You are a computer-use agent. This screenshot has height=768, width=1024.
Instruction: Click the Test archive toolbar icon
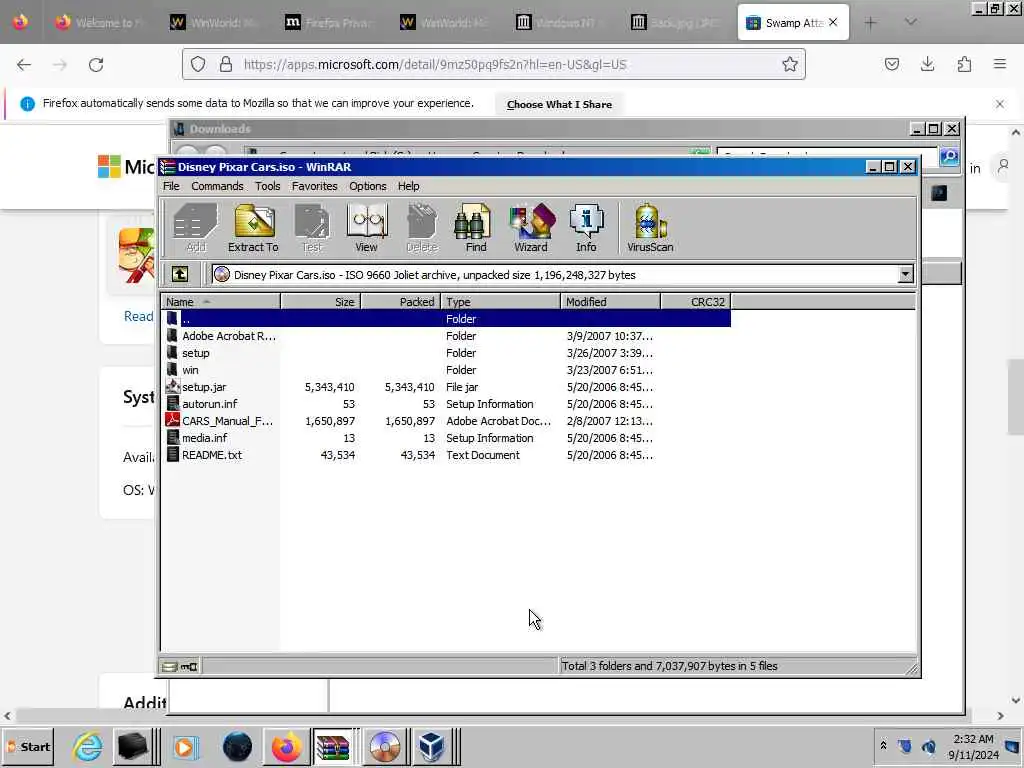[312, 227]
